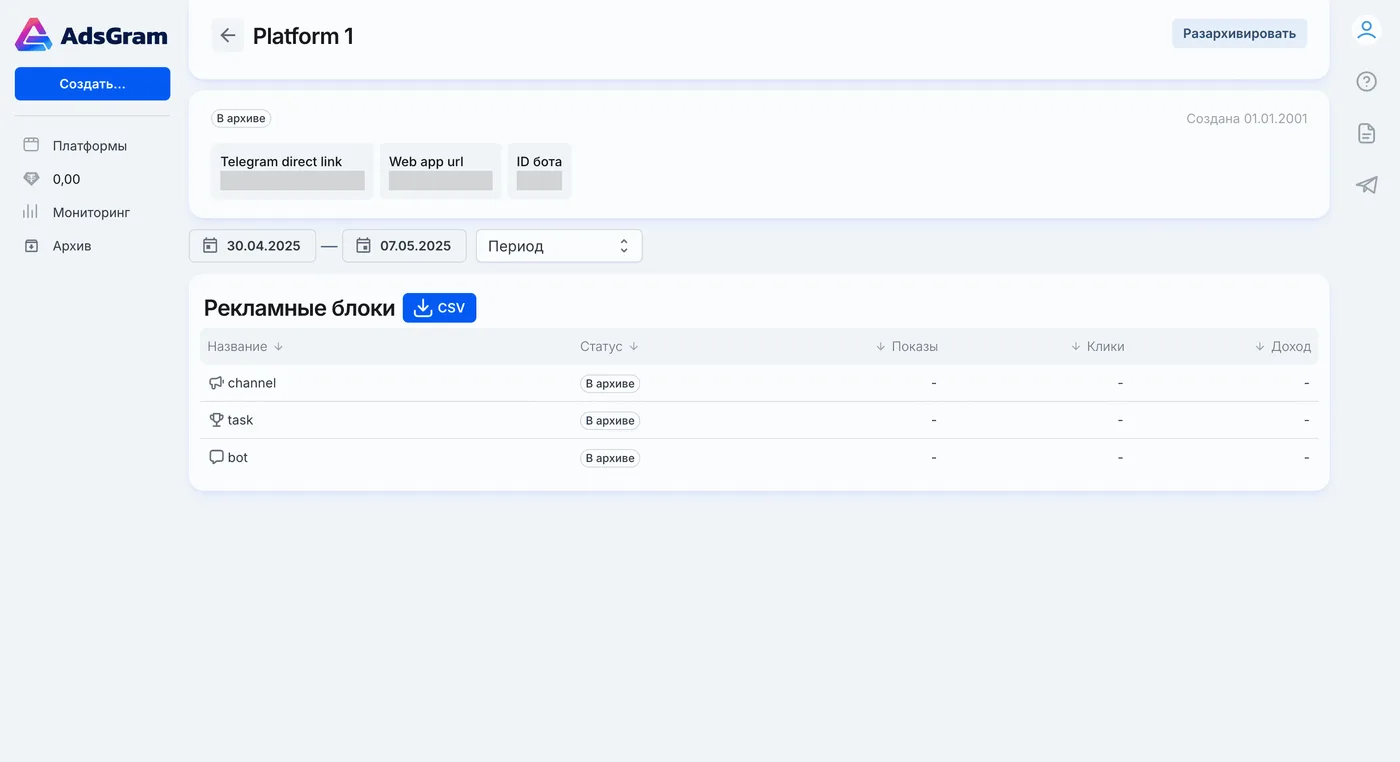Download CSV of ad blocks
Viewport: 1400px width, 762px height.
tap(440, 308)
